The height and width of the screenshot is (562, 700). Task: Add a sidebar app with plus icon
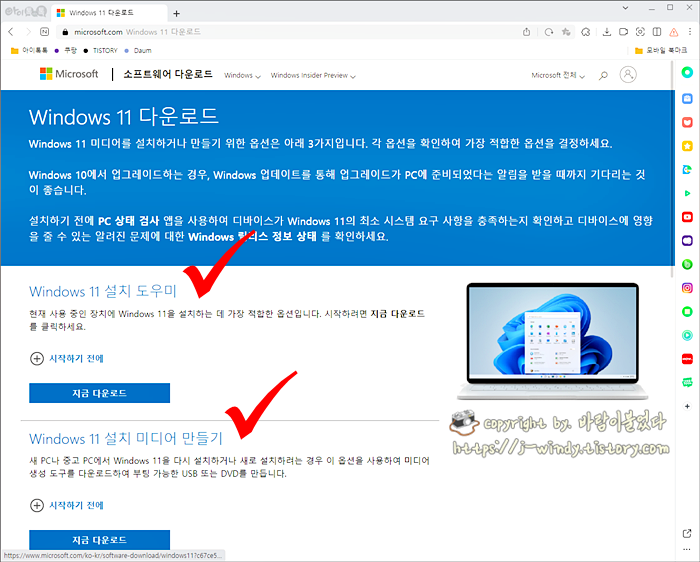click(x=687, y=406)
